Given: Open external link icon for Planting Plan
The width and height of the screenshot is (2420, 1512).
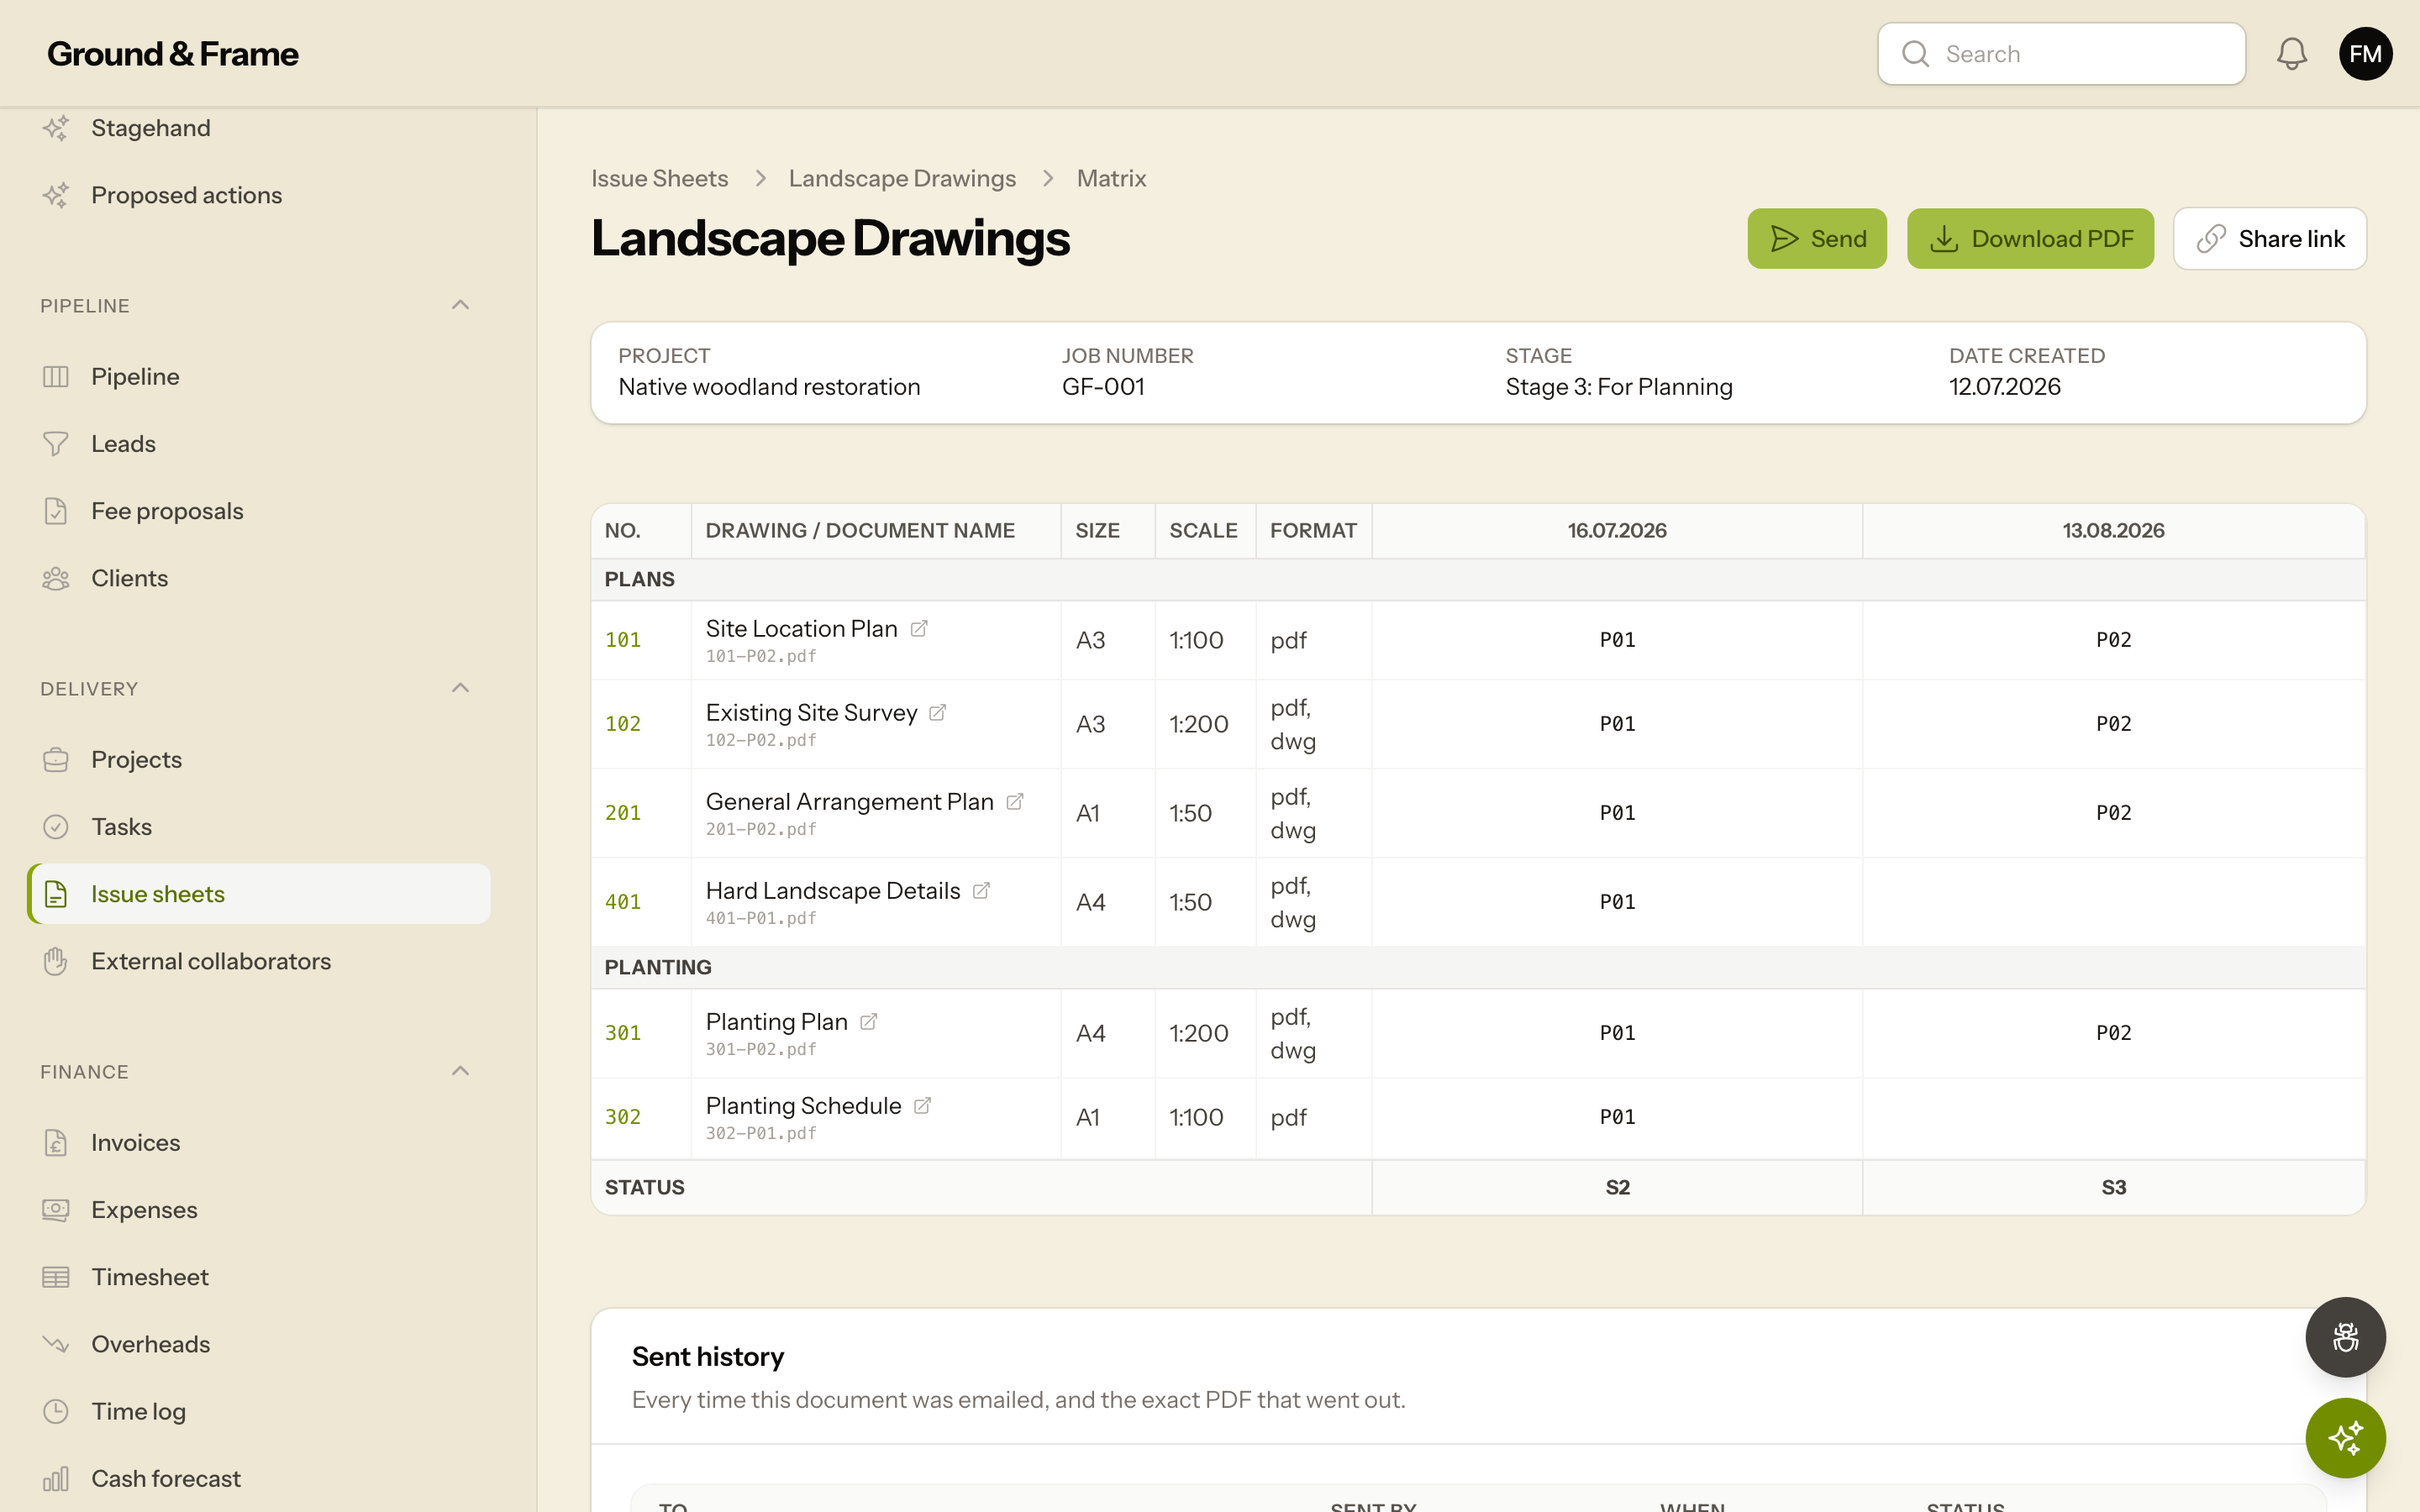Looking at the screenshot, I should [869, 1022].
